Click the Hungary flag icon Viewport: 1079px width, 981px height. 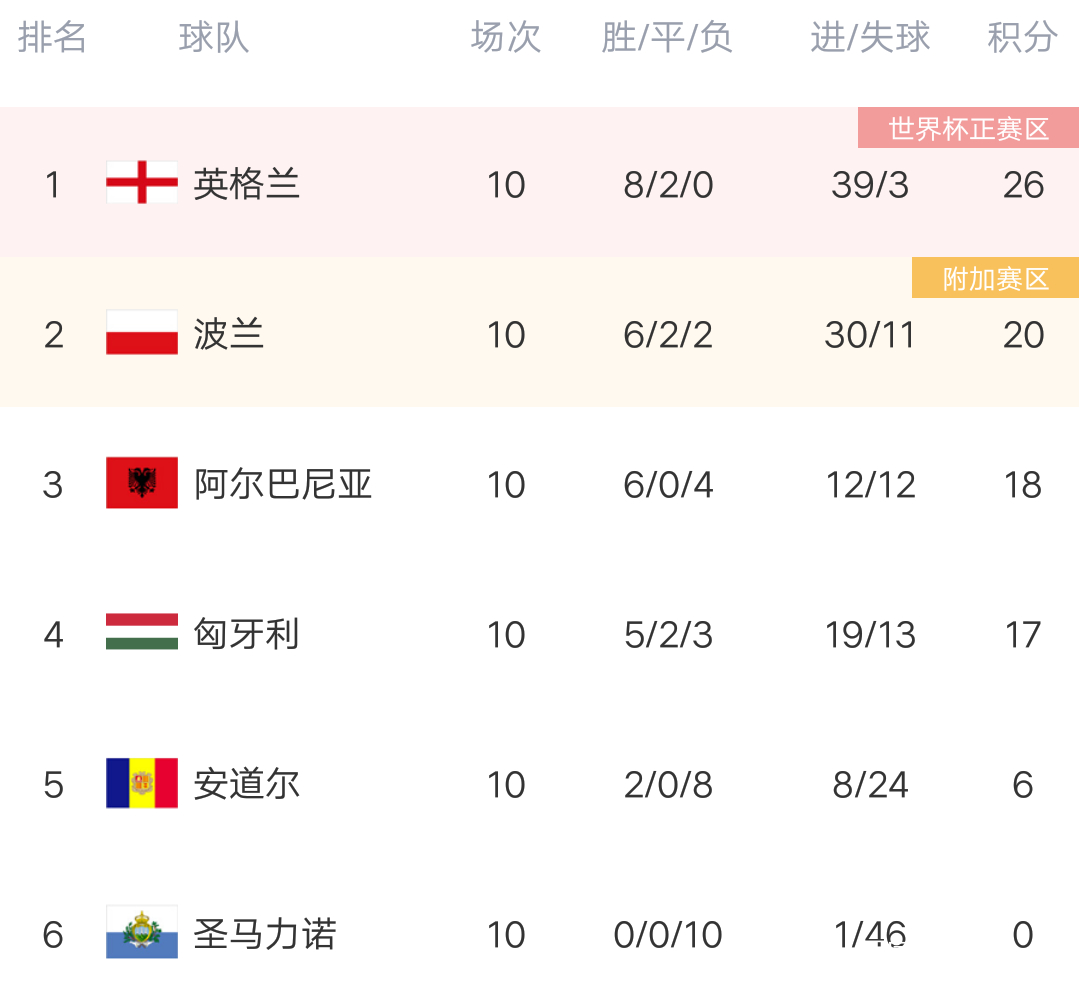pyautogui.click(x=142, y=634)
